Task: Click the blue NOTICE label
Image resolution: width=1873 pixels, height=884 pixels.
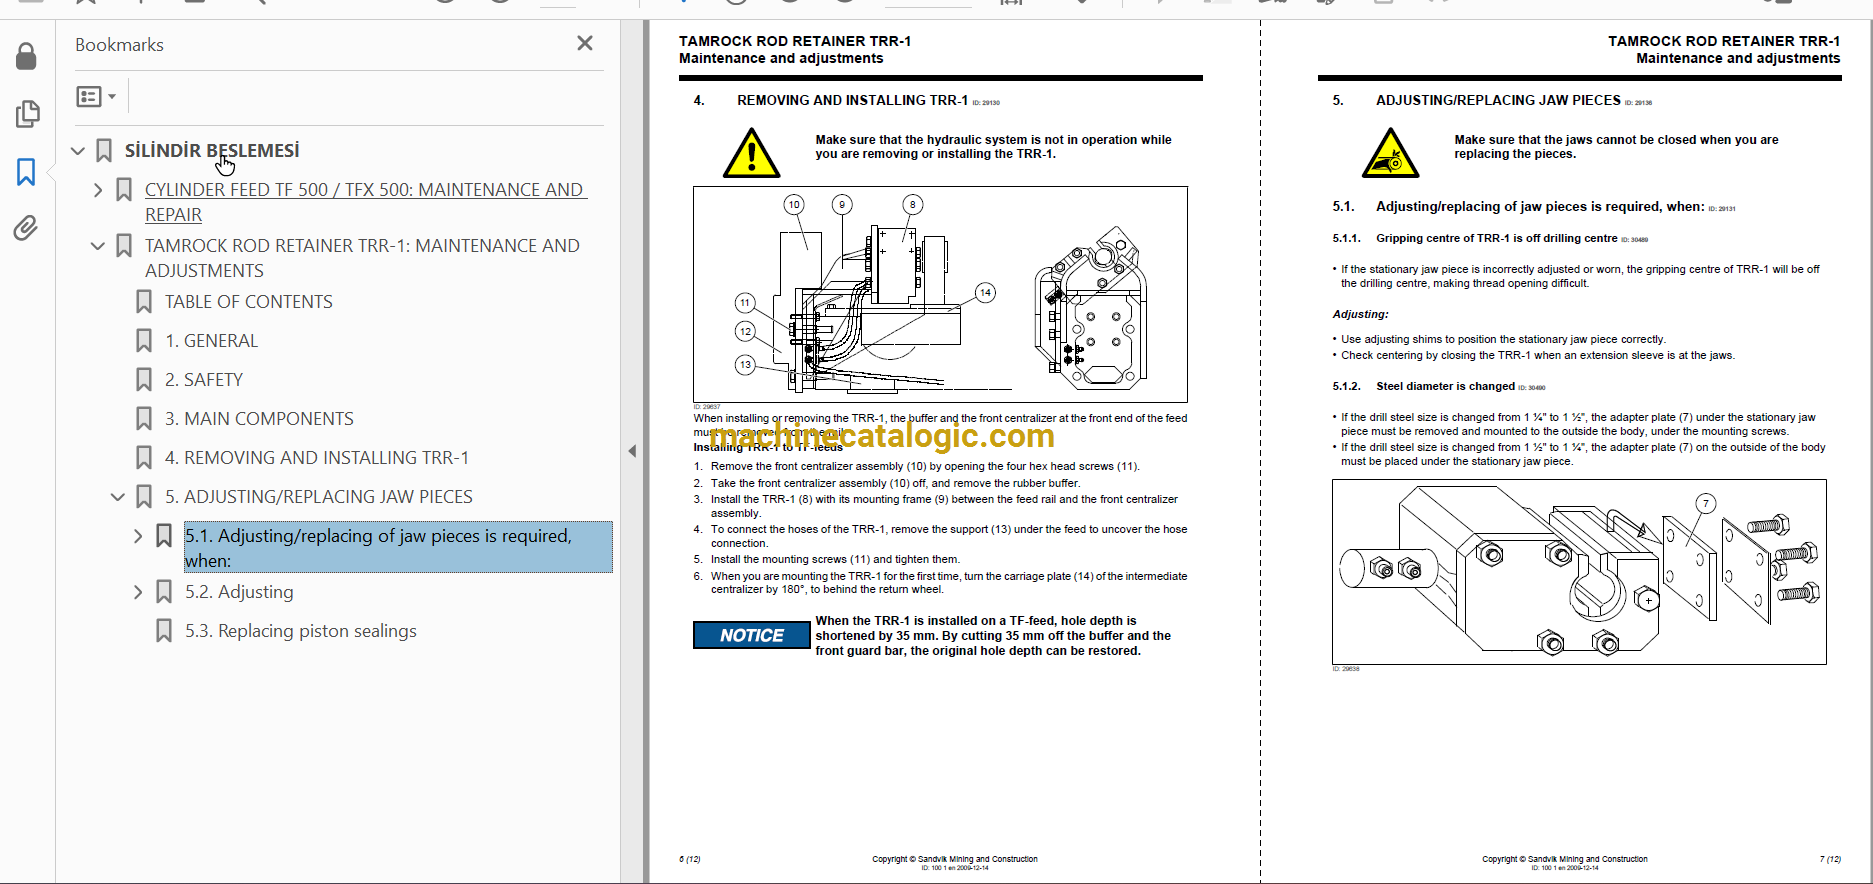Action: pos(752,635)
